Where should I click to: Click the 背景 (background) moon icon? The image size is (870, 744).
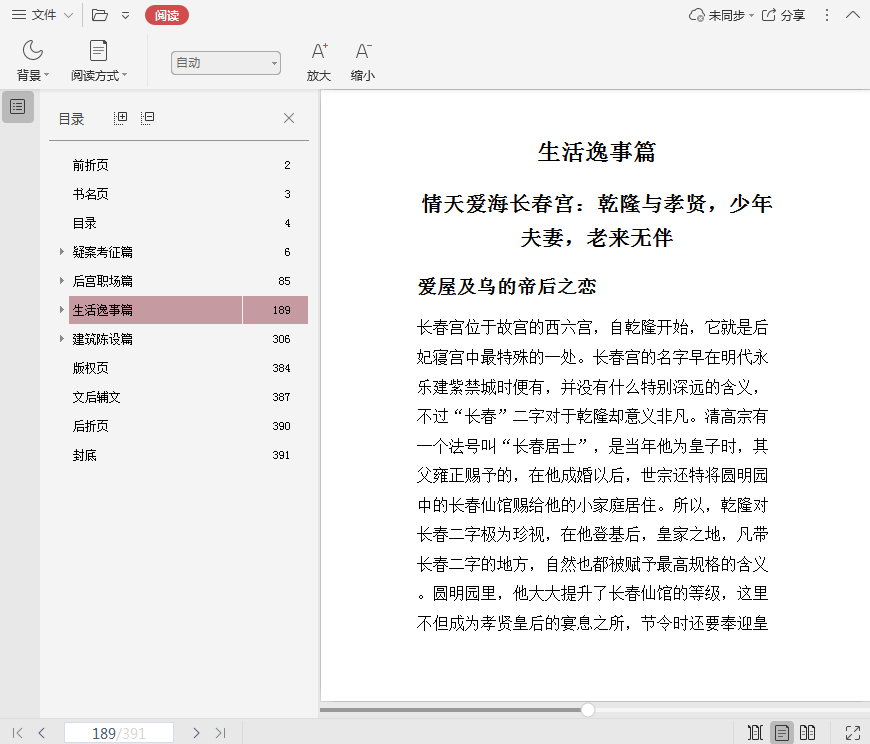pos(33,51)
